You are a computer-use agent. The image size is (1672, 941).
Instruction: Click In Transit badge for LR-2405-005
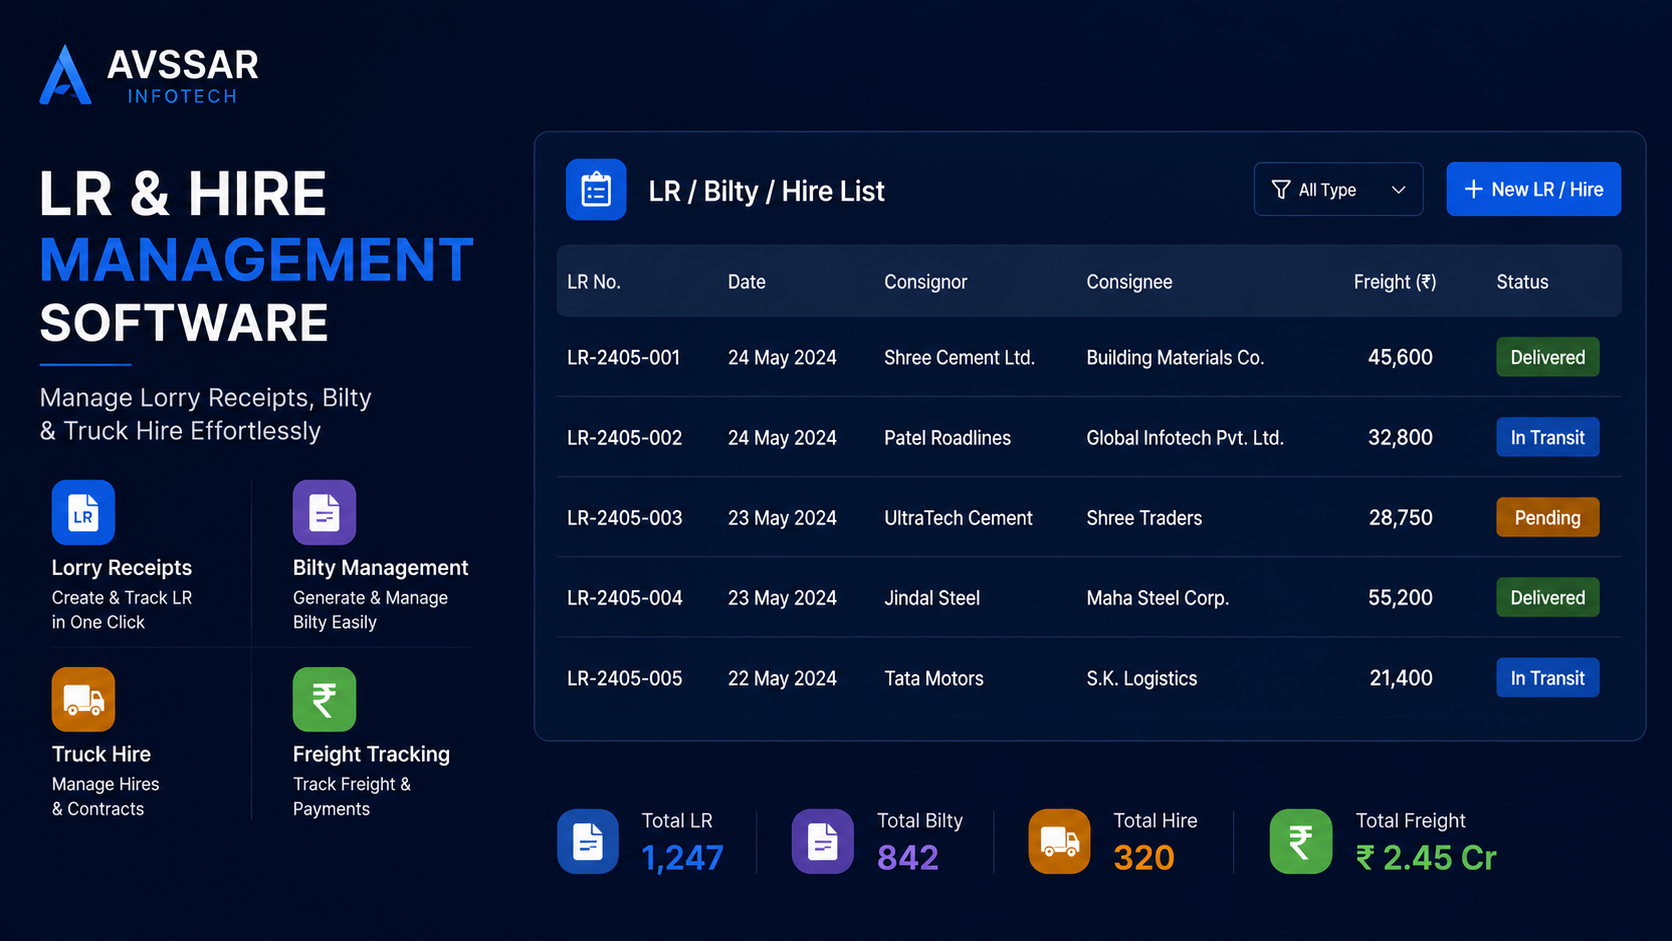pos(1547,677)
